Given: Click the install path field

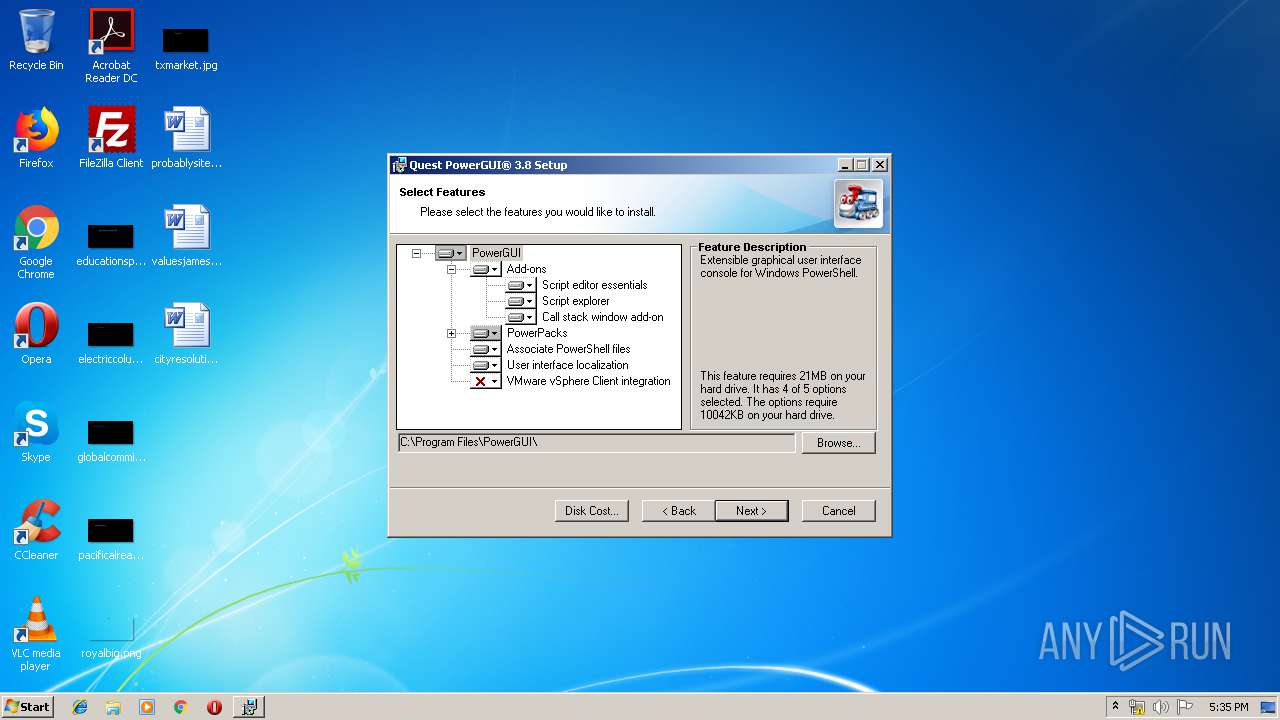Looking at the screenshot, I should point(596,442).
